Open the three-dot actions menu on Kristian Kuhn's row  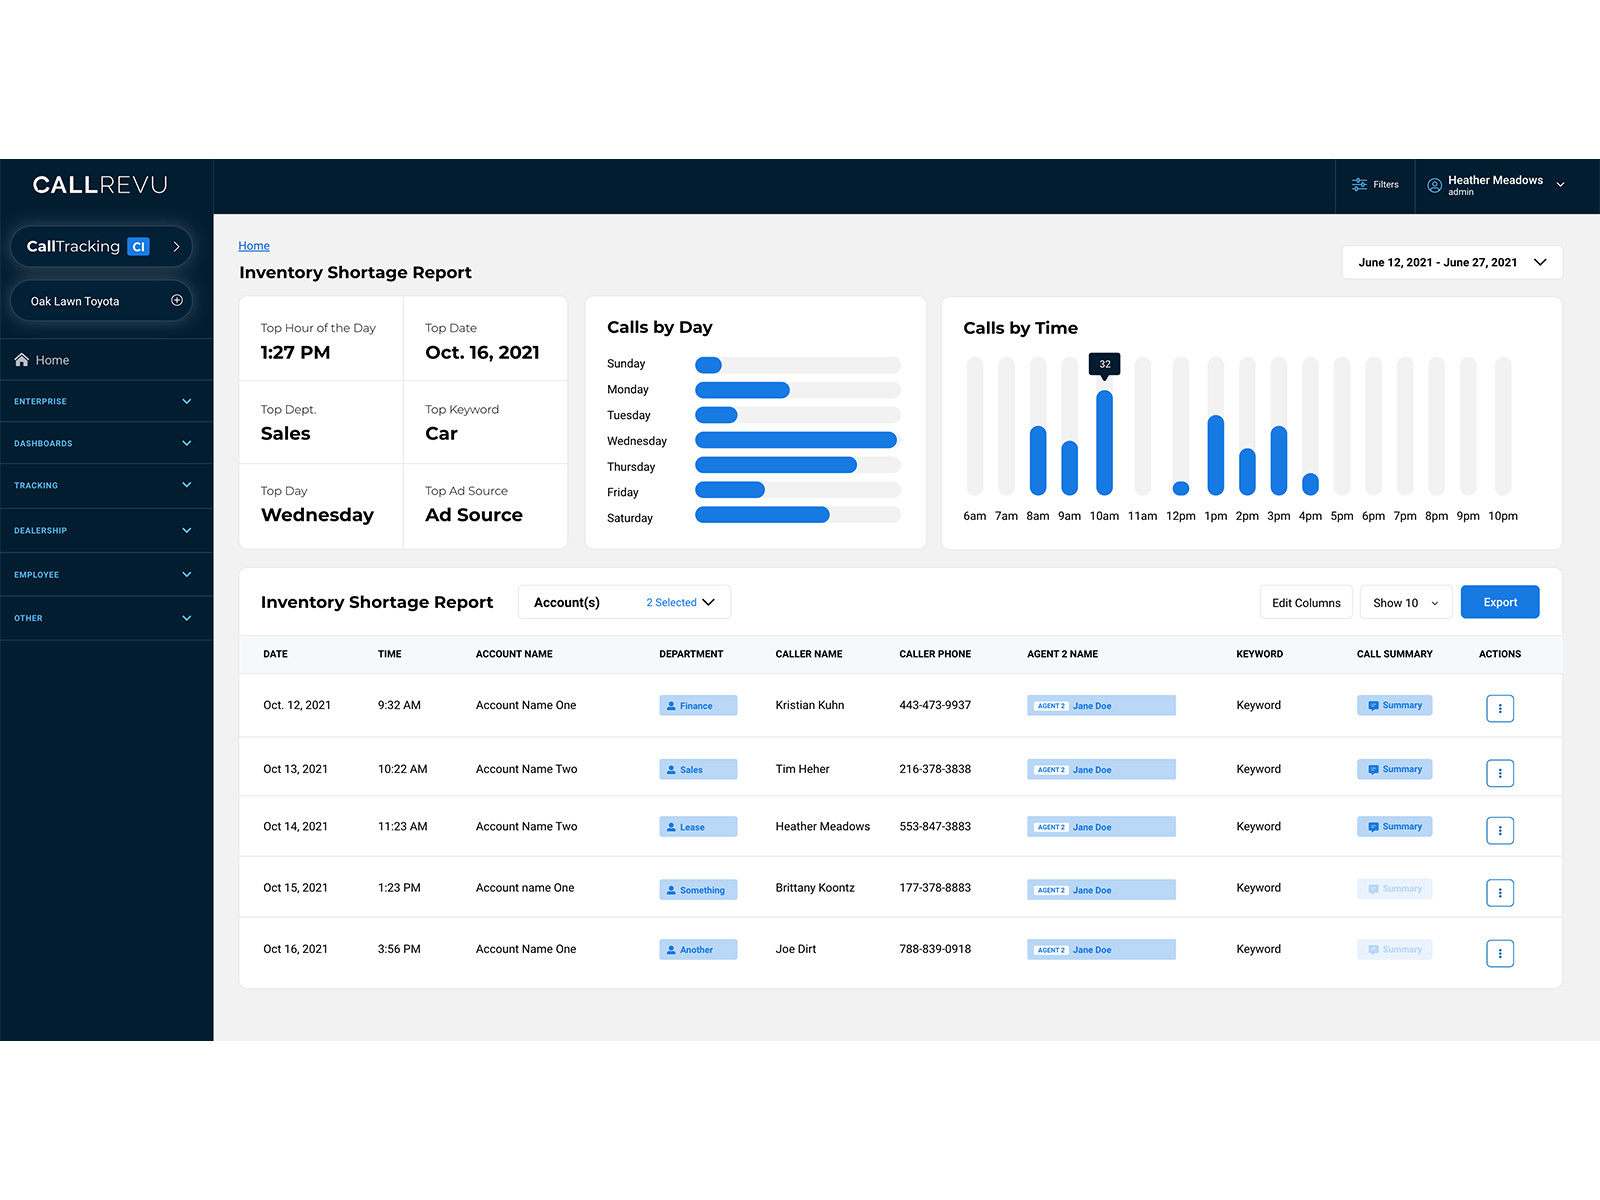pos(1500,708)
